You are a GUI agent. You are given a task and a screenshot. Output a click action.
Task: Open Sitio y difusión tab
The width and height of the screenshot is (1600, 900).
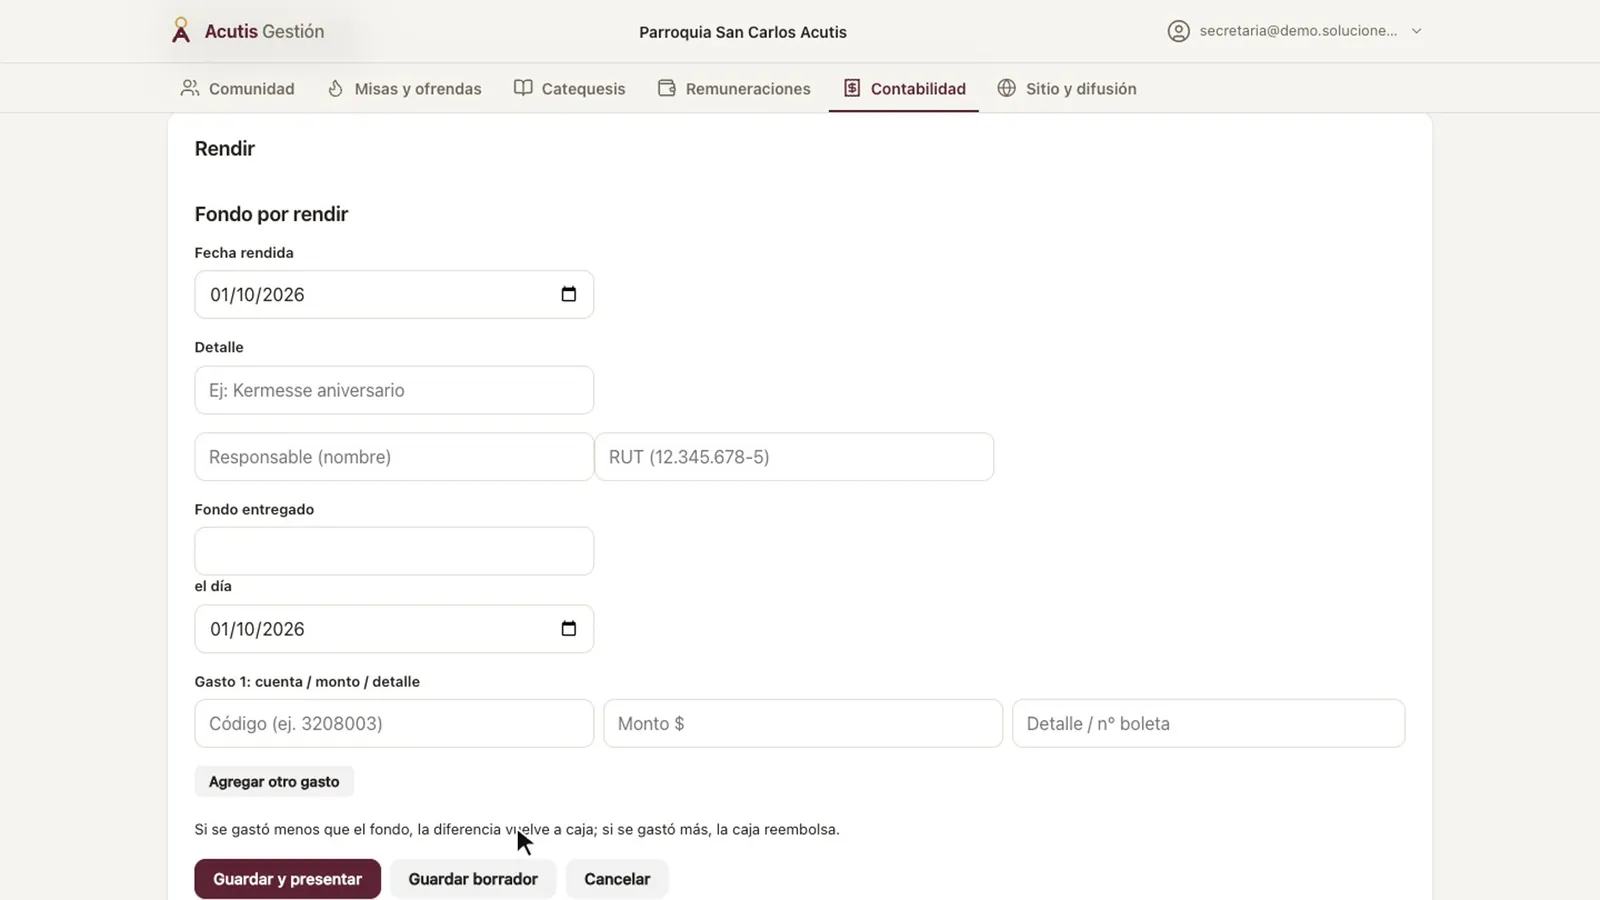pos(1067,88)
